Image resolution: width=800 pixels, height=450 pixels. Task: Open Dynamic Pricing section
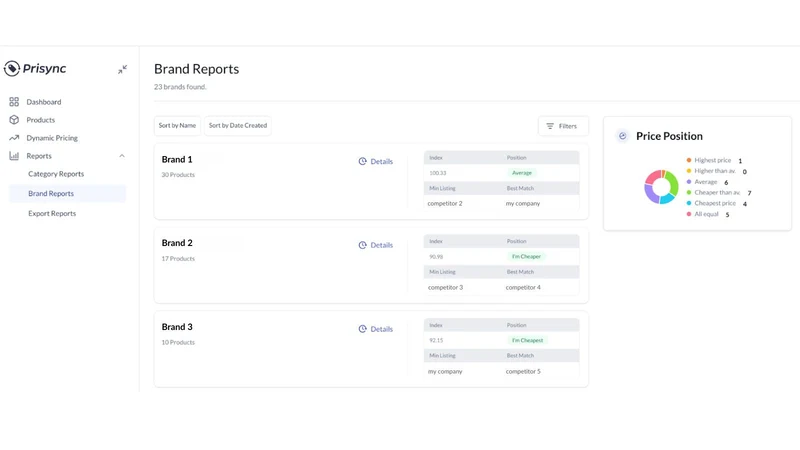coord(52,138)
